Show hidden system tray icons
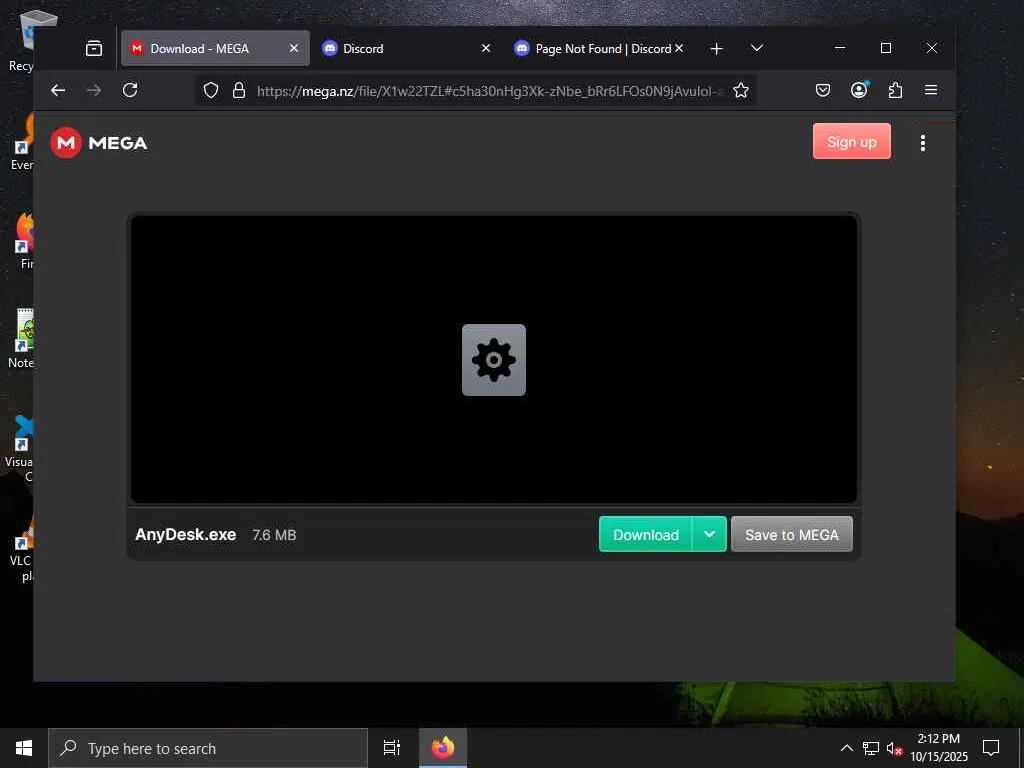1024x768 pixels. click(846, 748)
